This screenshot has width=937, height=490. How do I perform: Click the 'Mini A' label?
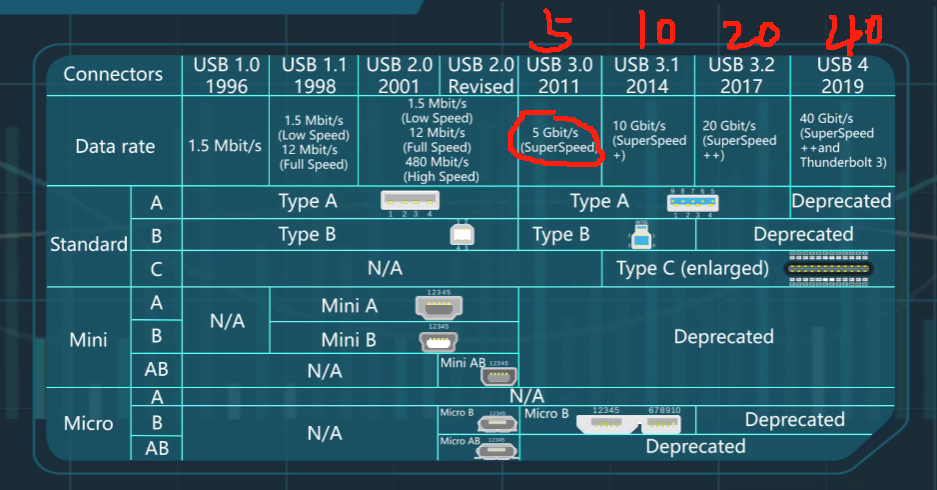coord(349,306)
